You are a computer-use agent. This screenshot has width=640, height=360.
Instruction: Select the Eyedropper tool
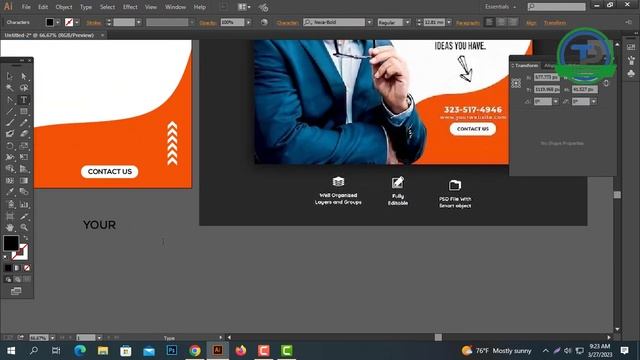pos(10,191)
